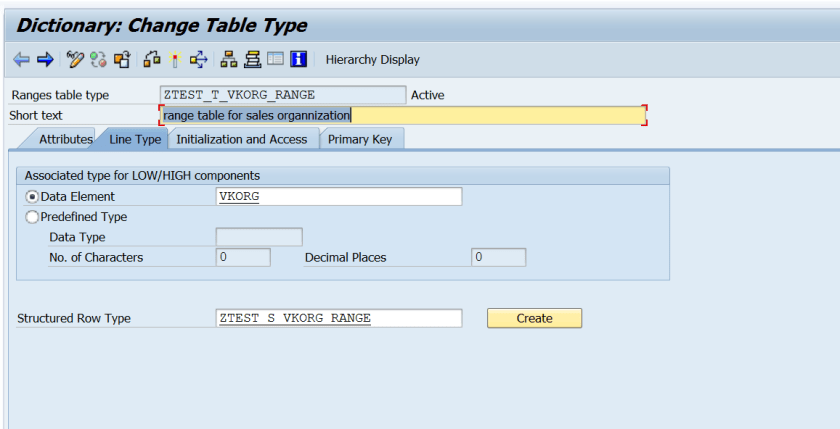Image resolution: width=840 pixels, height=429 pixels.
Task: Click the 'Decimal Places' label
Action: pyautogui.click(x=346, y=258)
